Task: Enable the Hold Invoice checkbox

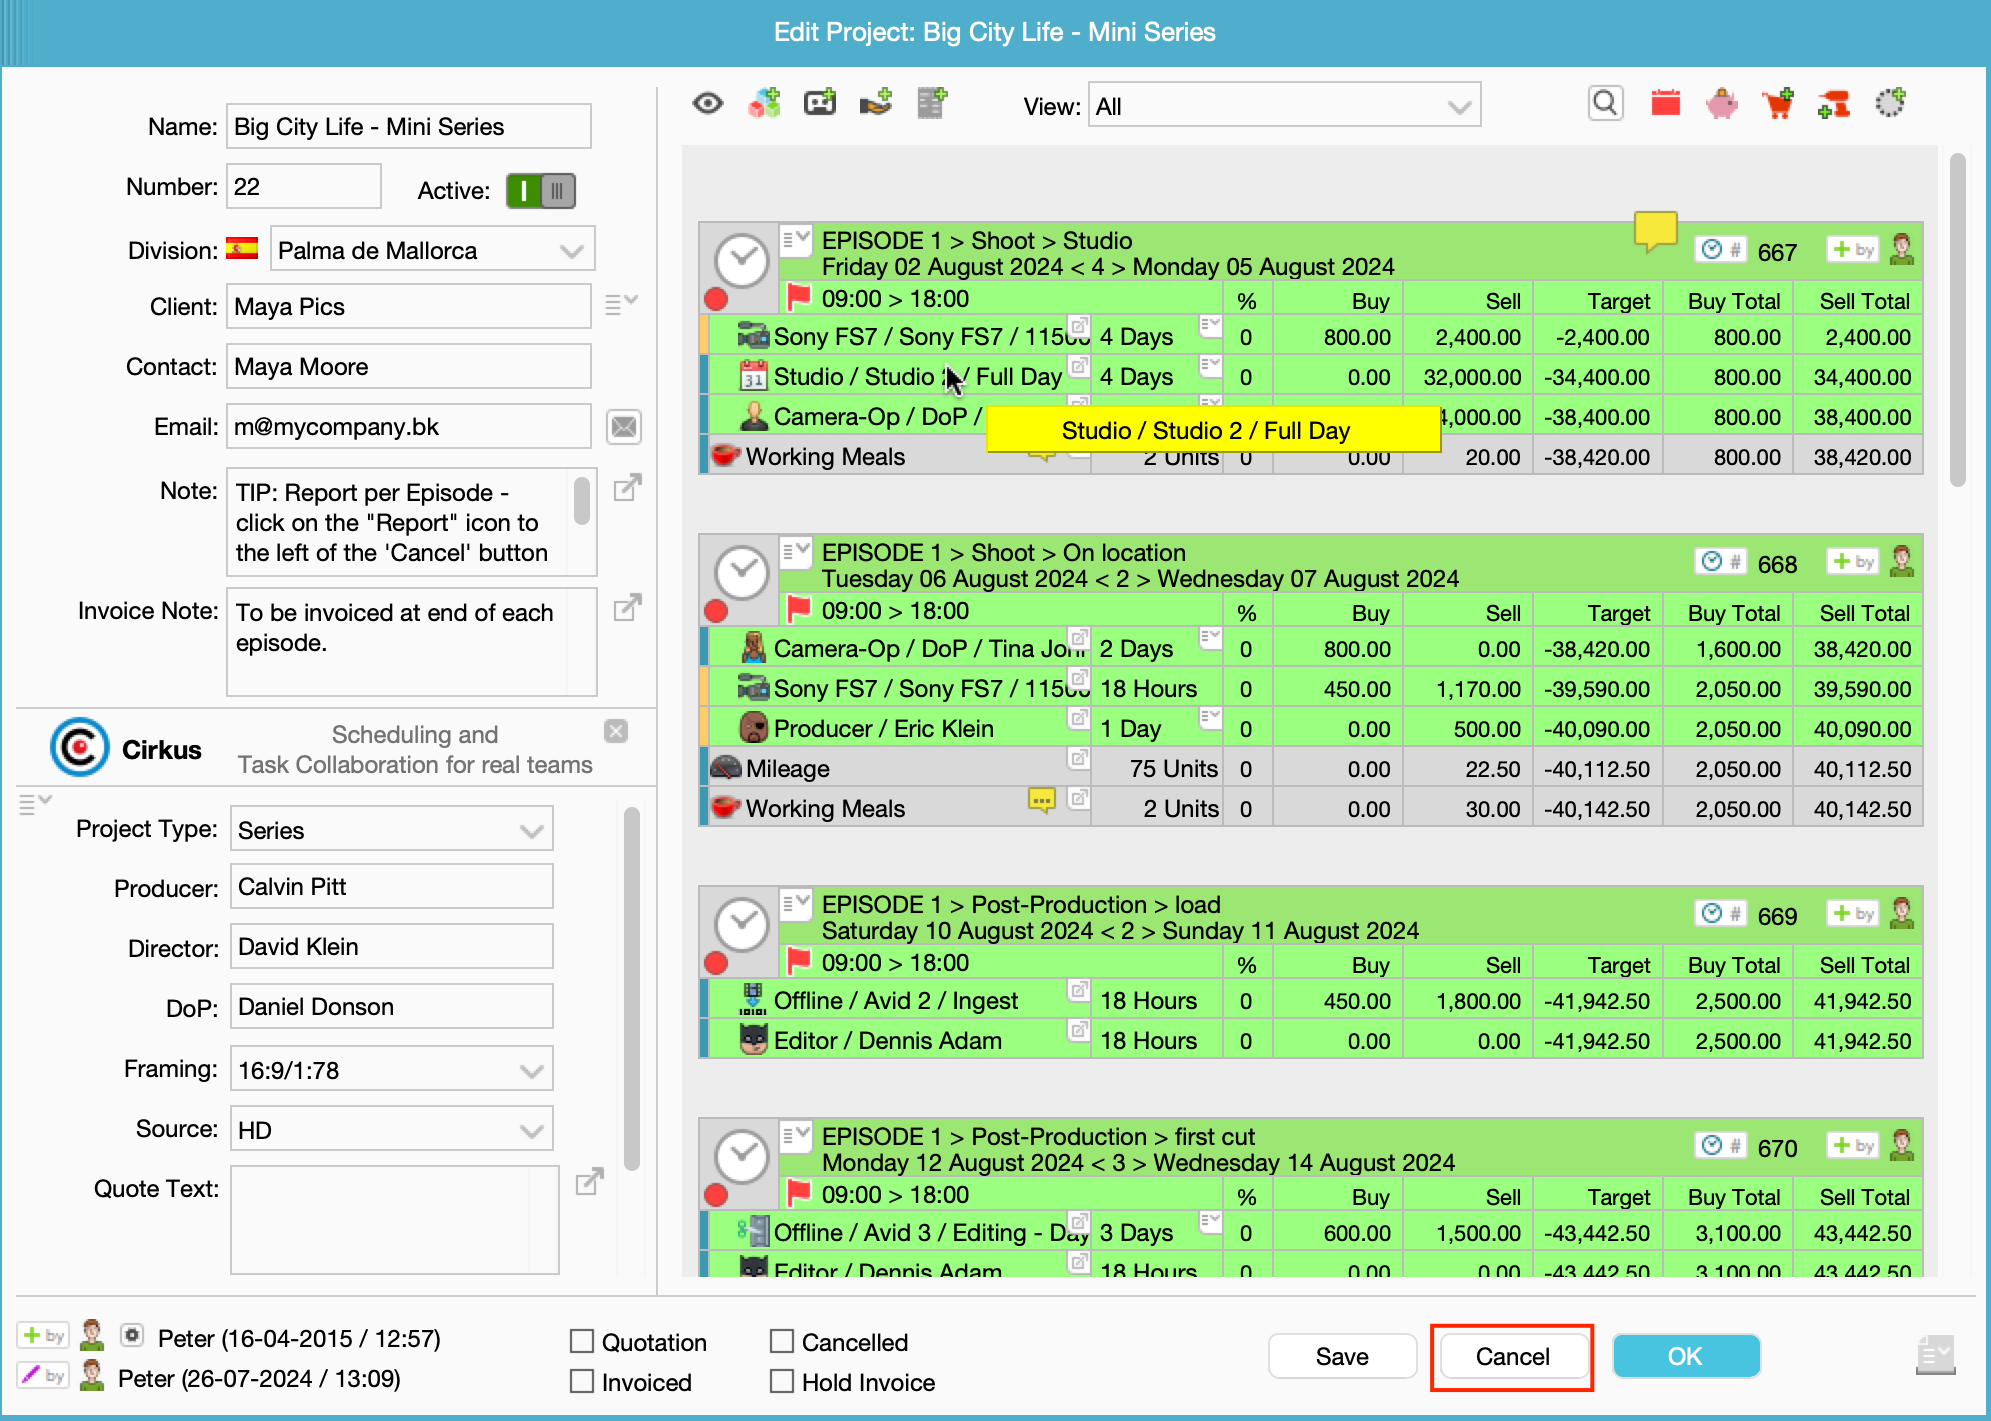Action: pos(782,1381)
